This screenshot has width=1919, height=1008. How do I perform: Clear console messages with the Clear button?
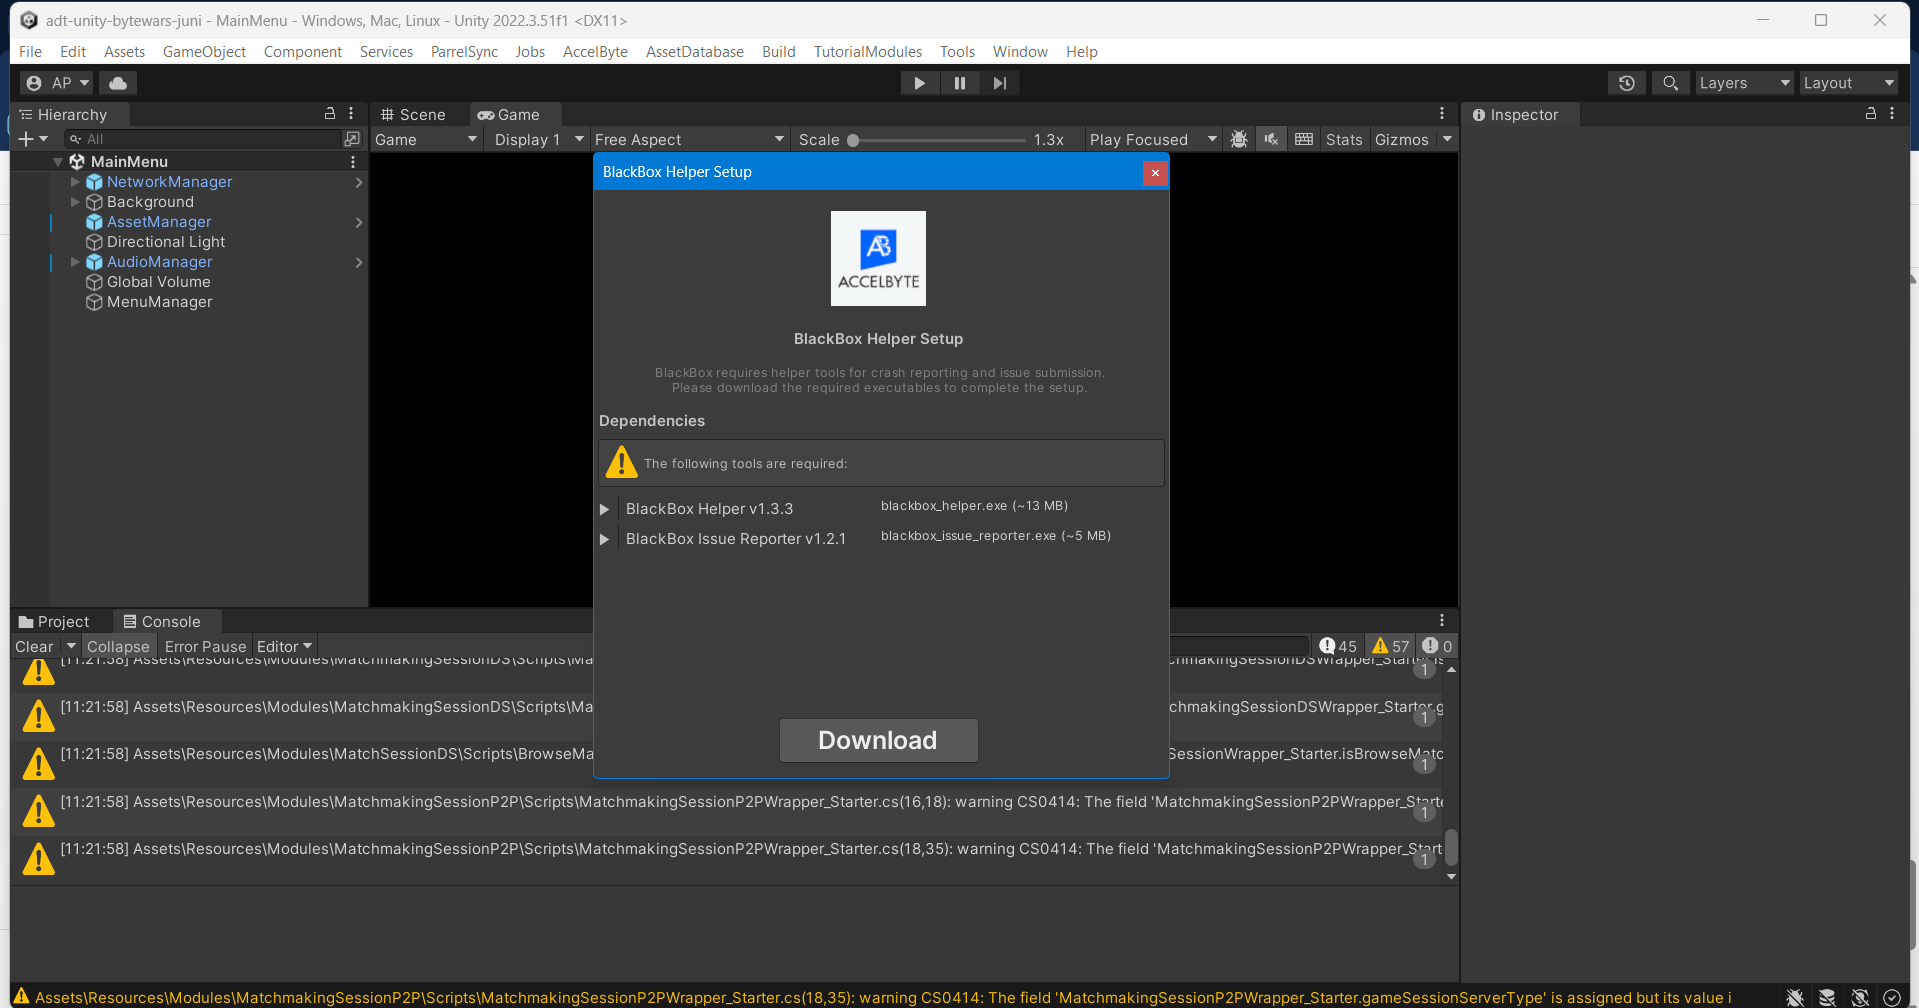click(x=33, y=646)
